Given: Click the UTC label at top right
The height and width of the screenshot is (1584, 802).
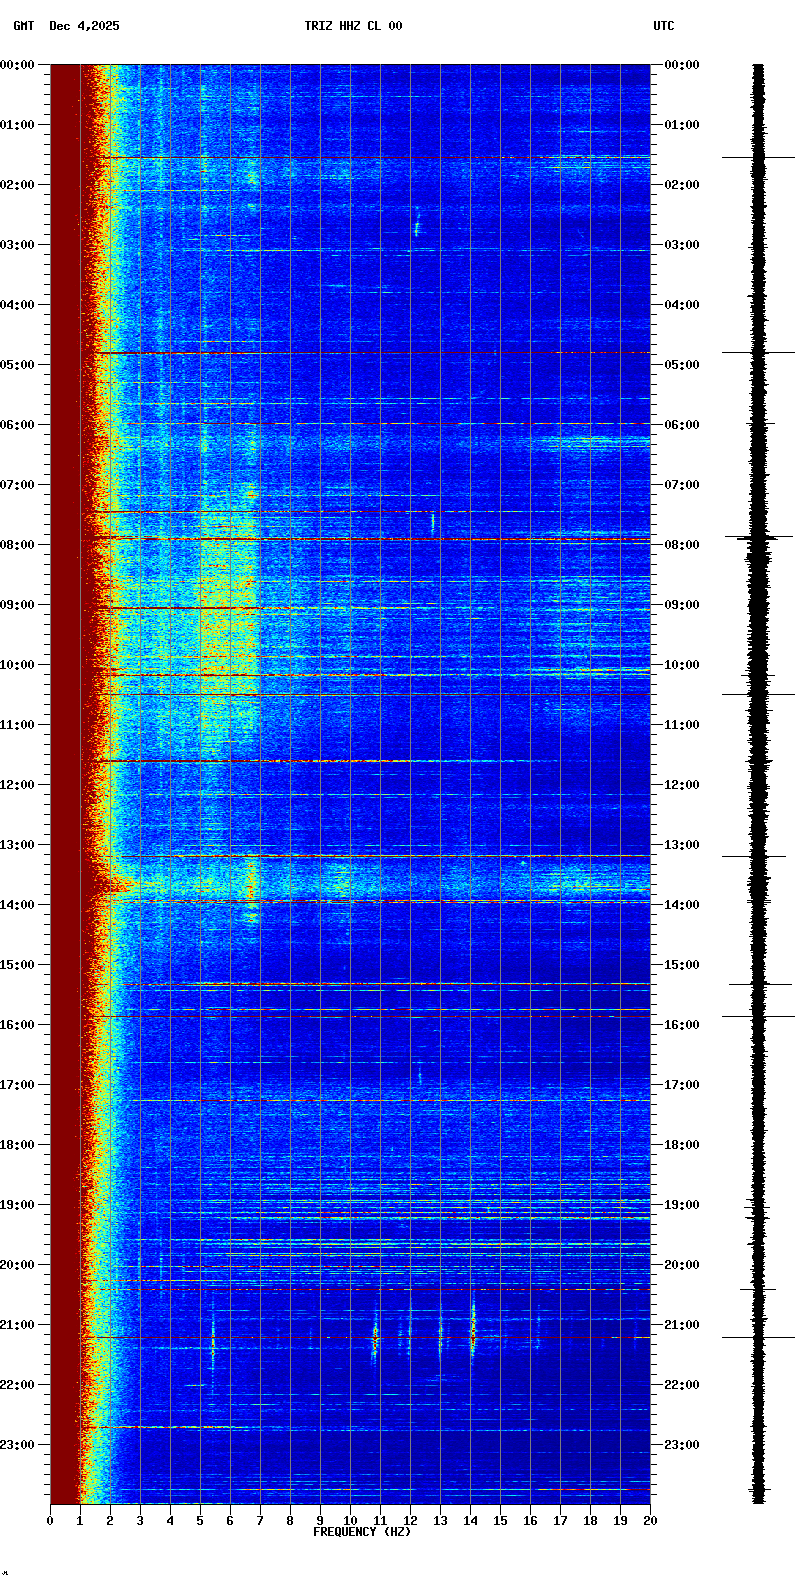Looking at the screenshot, I should 664,26.
